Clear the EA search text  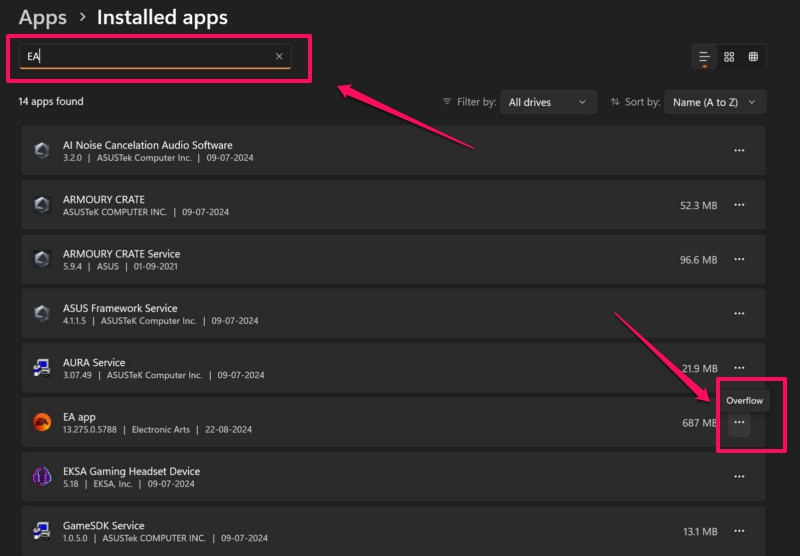(279, 57)
